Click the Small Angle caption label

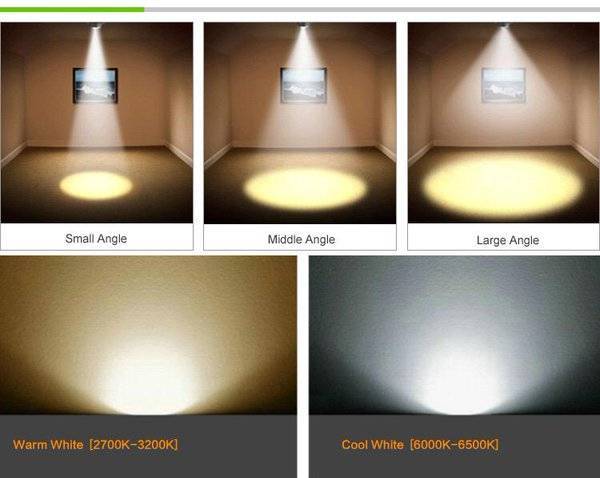click(x=96, y=238)
